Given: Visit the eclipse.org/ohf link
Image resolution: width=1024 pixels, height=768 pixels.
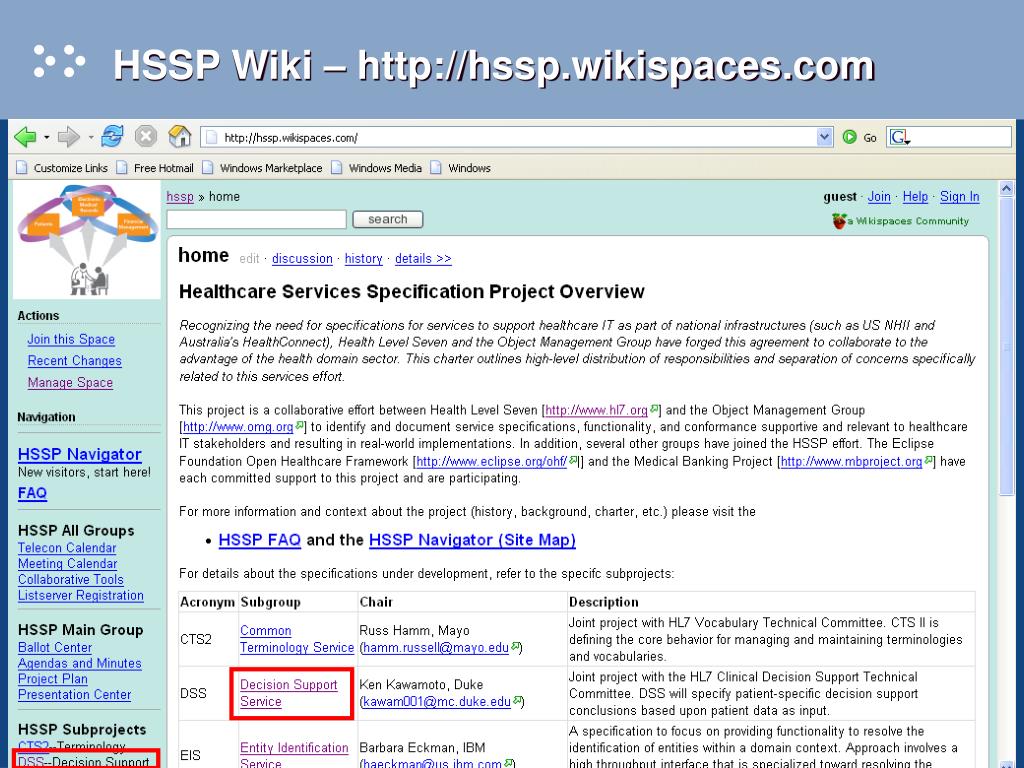Looking at the screenshot, I should [x=492, y=461].
